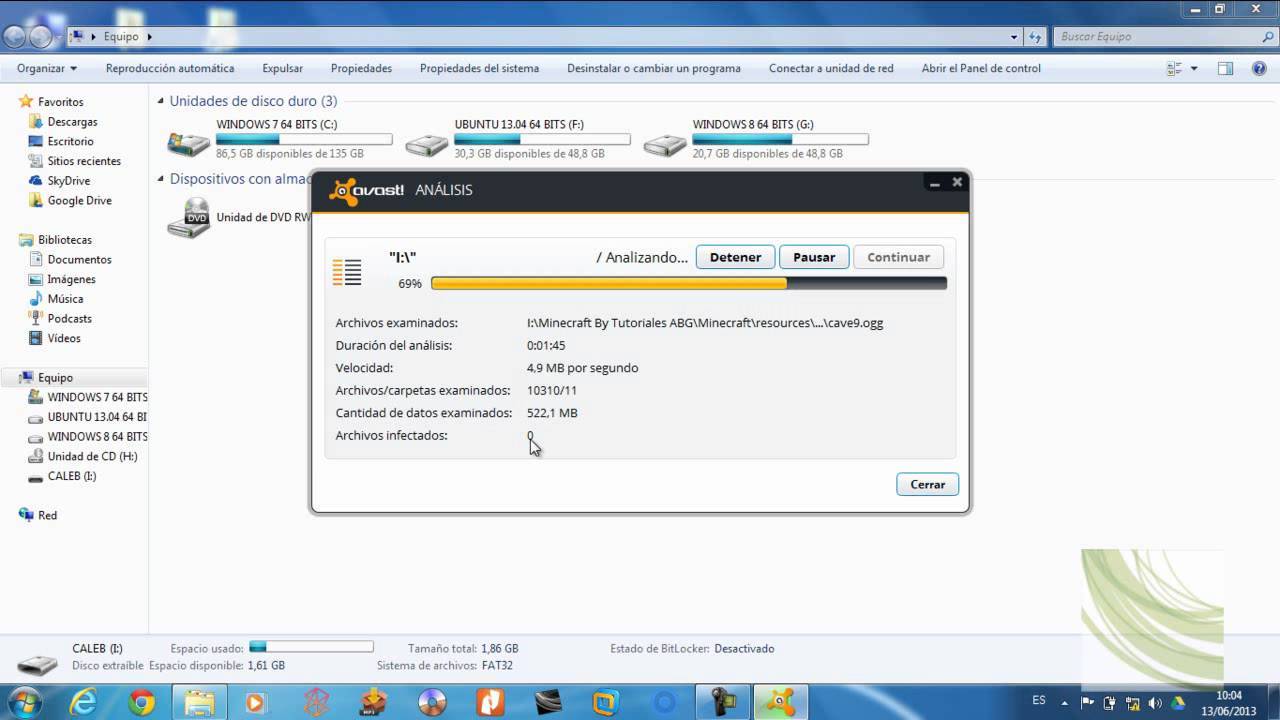Viewport: 1280px width, 720px height.
Task: Collapse the Dispositivos con almacenamiento group
Action: click(x=161, y=179)
